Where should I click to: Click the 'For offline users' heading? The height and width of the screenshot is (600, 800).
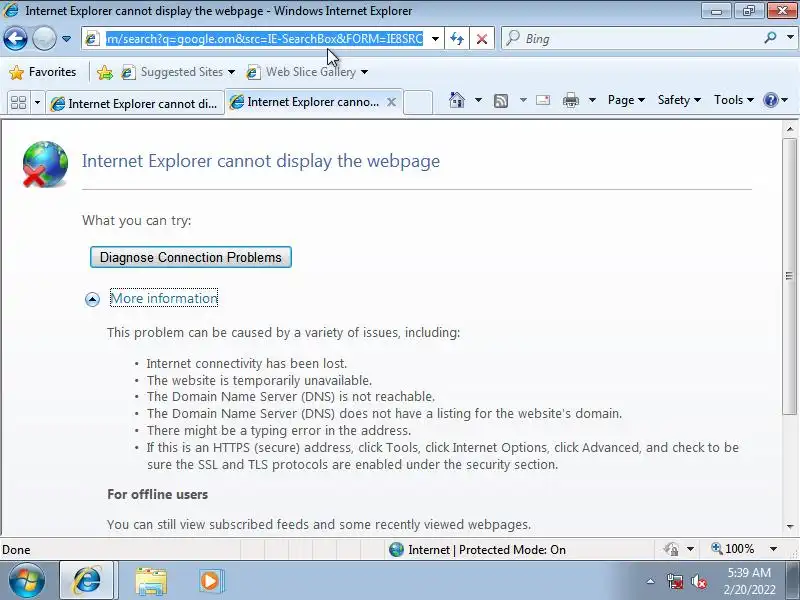(158, 494)
